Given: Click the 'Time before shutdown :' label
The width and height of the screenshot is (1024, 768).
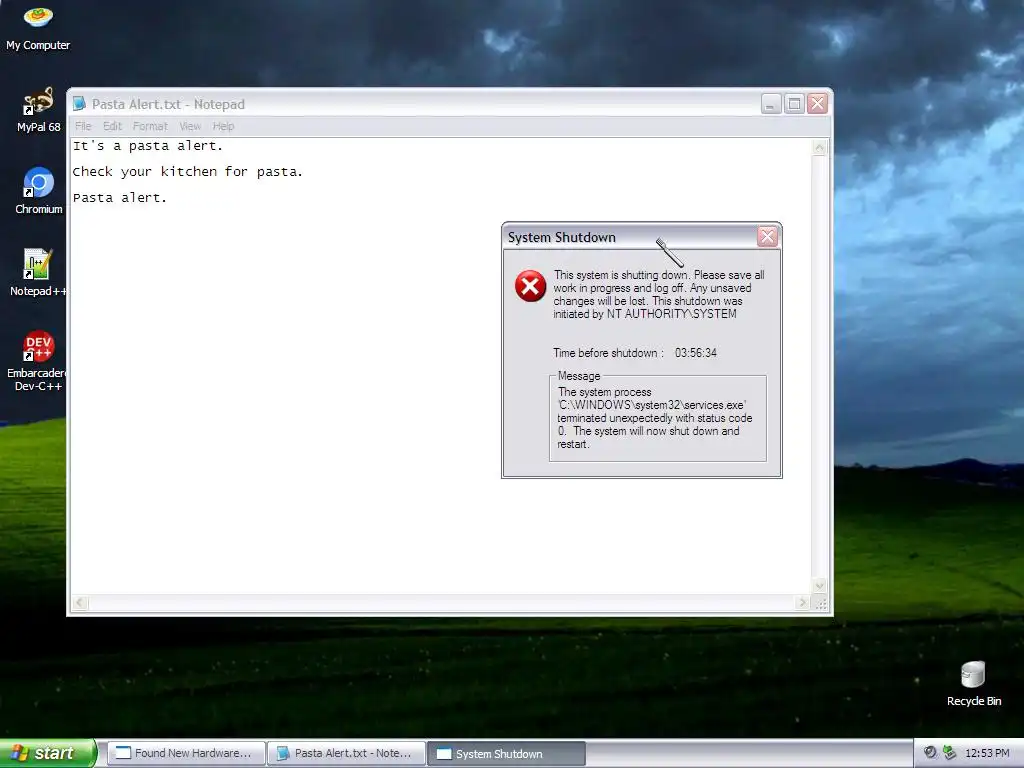Looking at the screenshot, I should point(608,353).
